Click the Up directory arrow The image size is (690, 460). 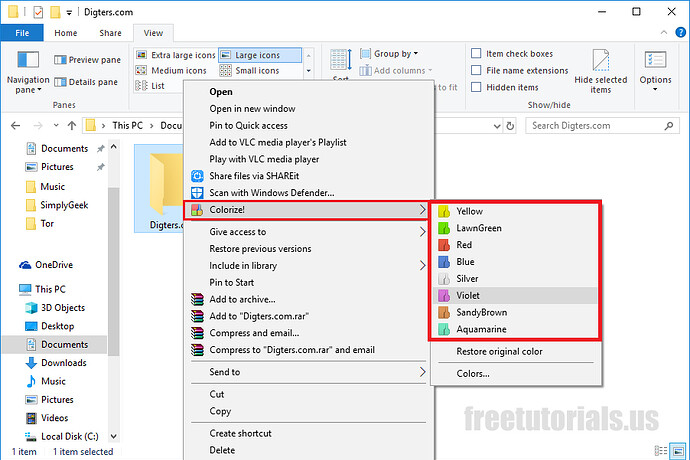(72, 126)
